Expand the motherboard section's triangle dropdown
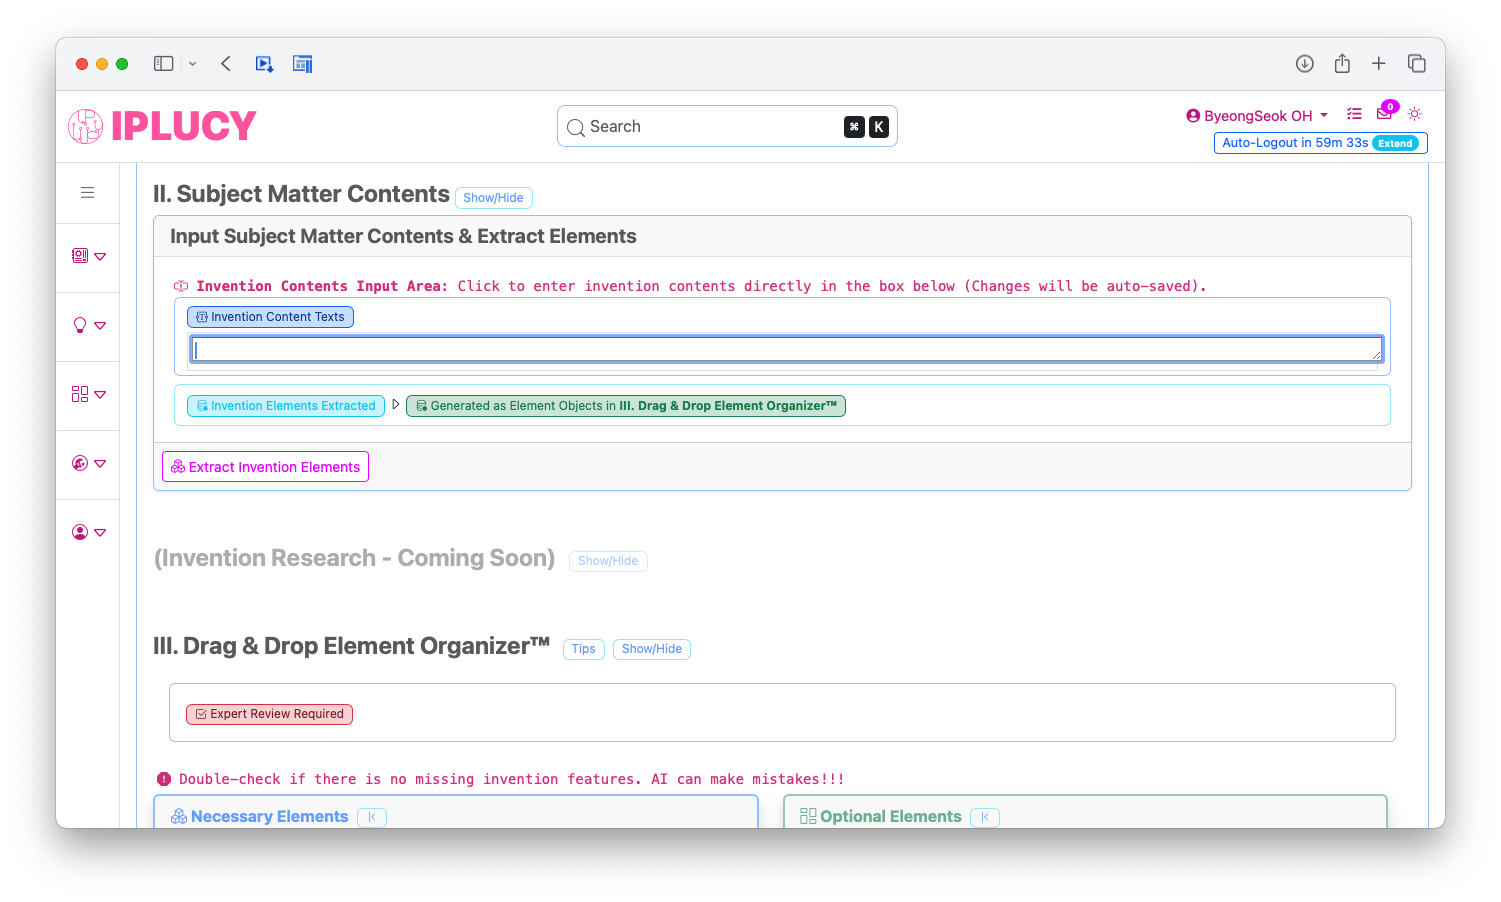 point(100,257)
